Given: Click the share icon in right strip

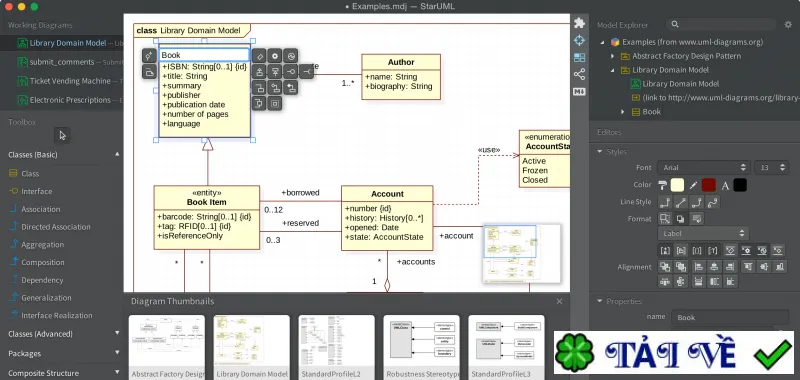Looking at the screenshot, I should (x=579, y=74).
